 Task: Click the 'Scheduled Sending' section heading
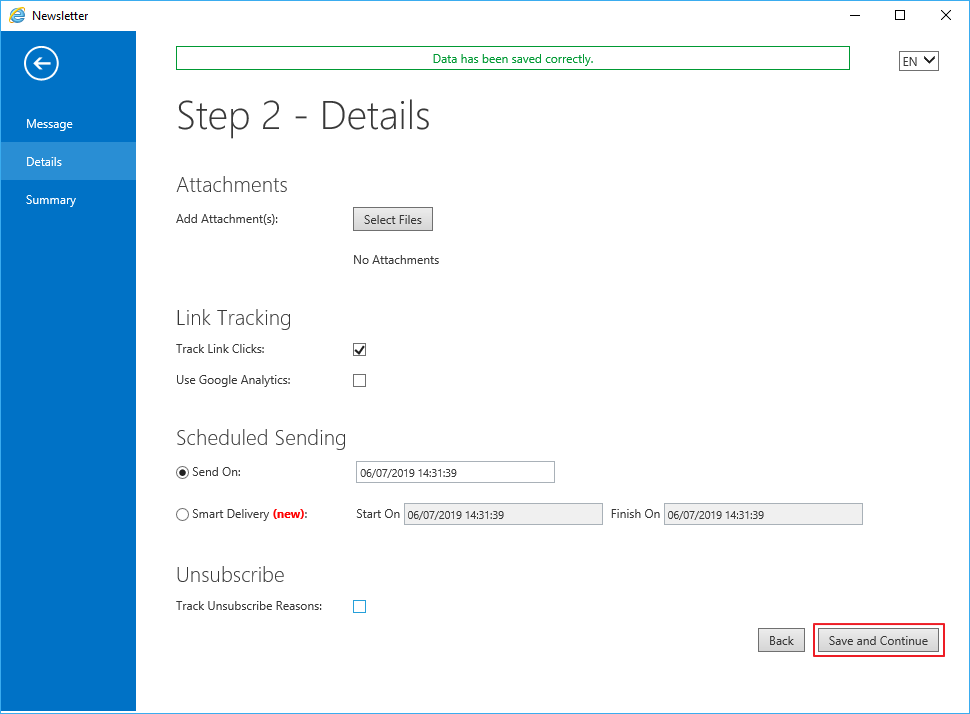tap(261, 438)
